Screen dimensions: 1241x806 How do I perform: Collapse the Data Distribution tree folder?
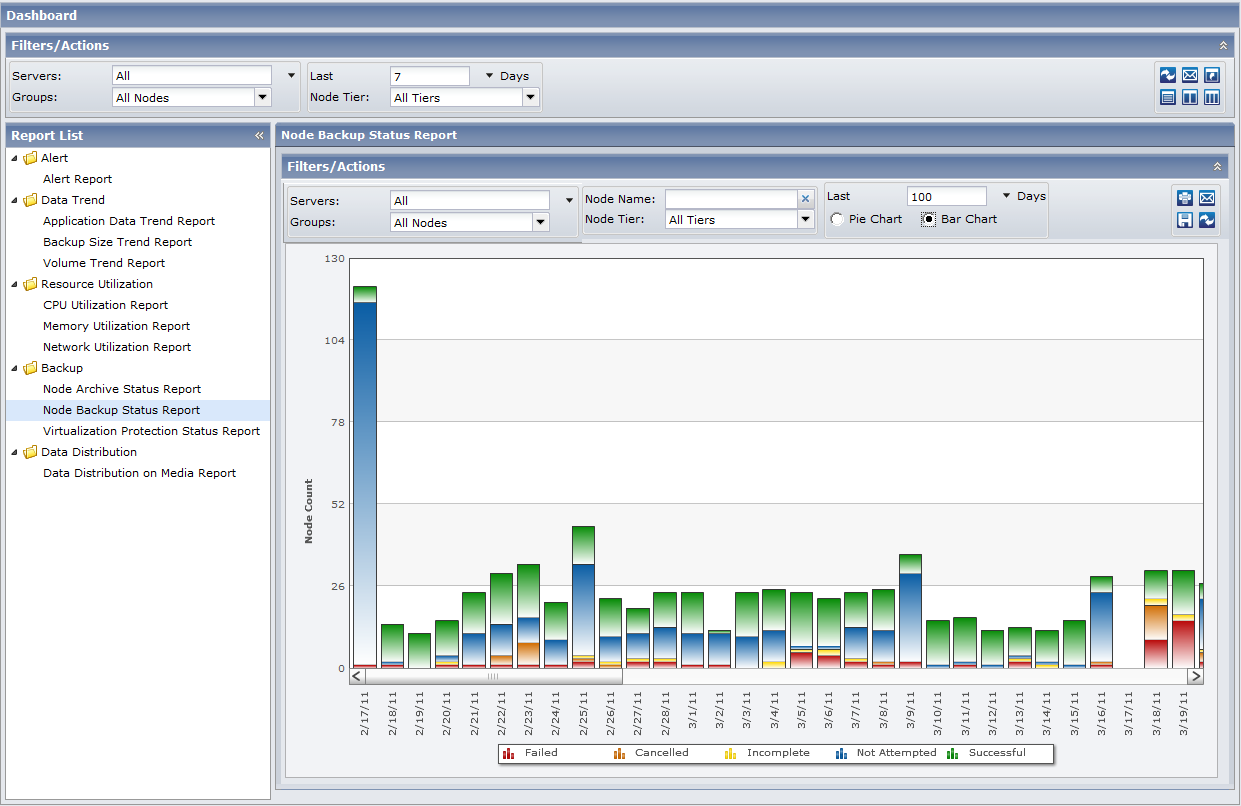coord(15,452)
